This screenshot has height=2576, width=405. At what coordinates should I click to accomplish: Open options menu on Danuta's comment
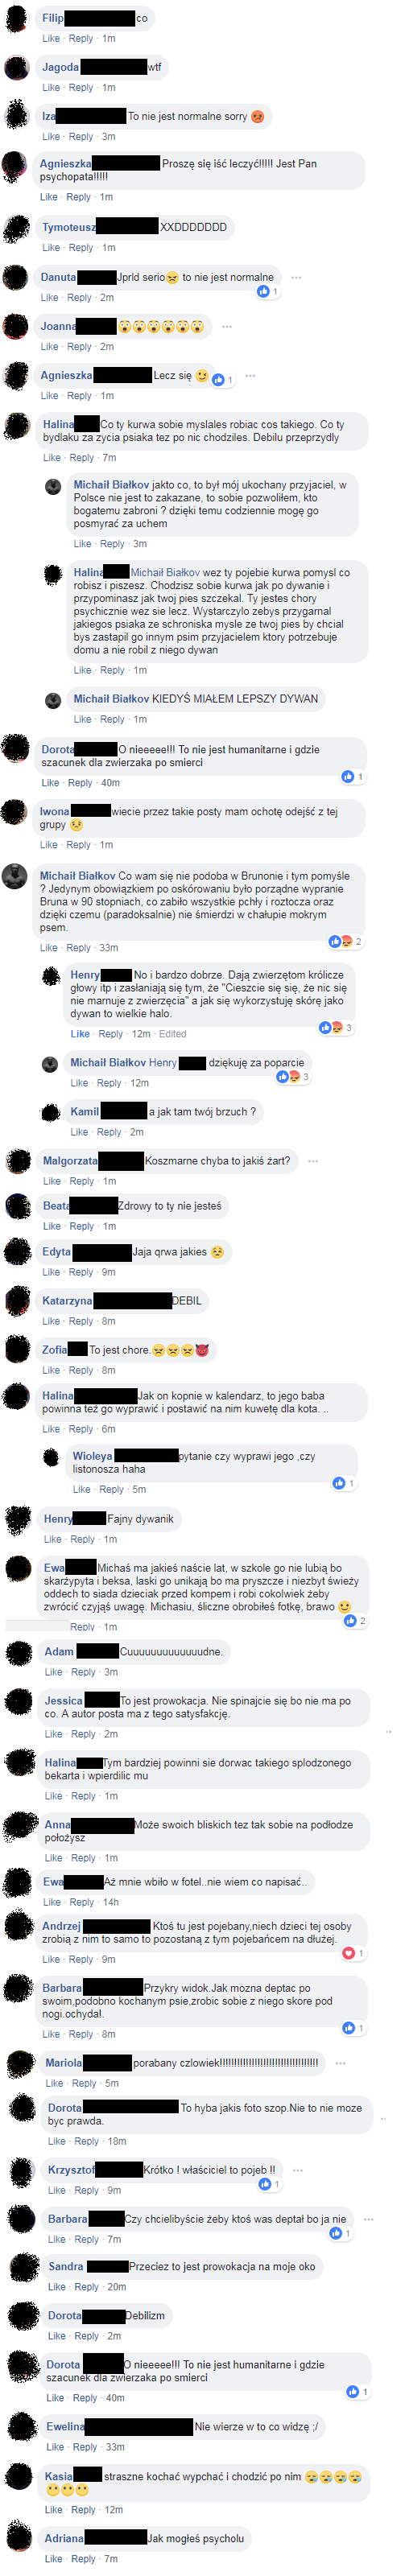pyautogui.click(x=295, y=277)
